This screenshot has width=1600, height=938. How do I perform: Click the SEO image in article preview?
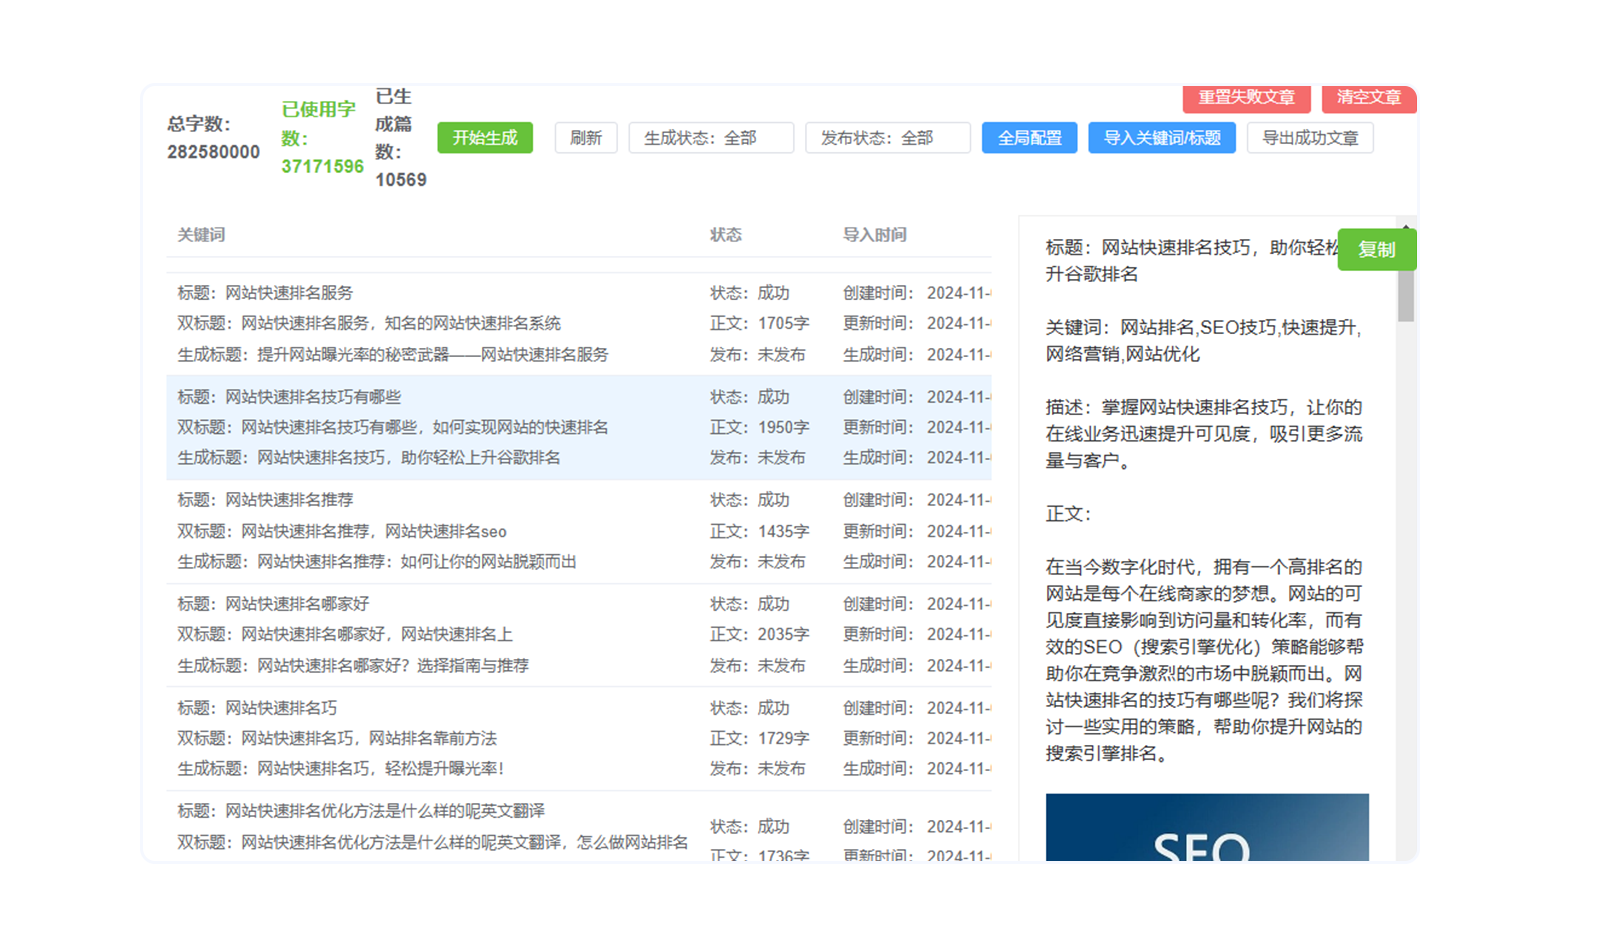click(x=1206, y=828)
